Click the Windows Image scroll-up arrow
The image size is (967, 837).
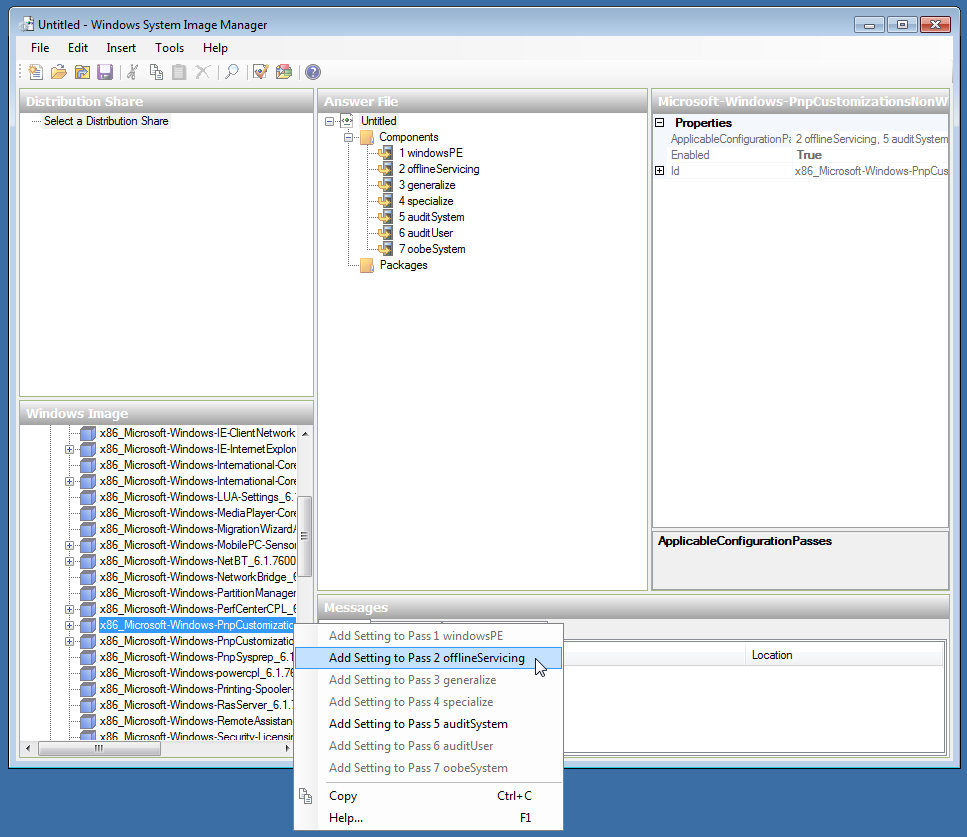point(305,434)
